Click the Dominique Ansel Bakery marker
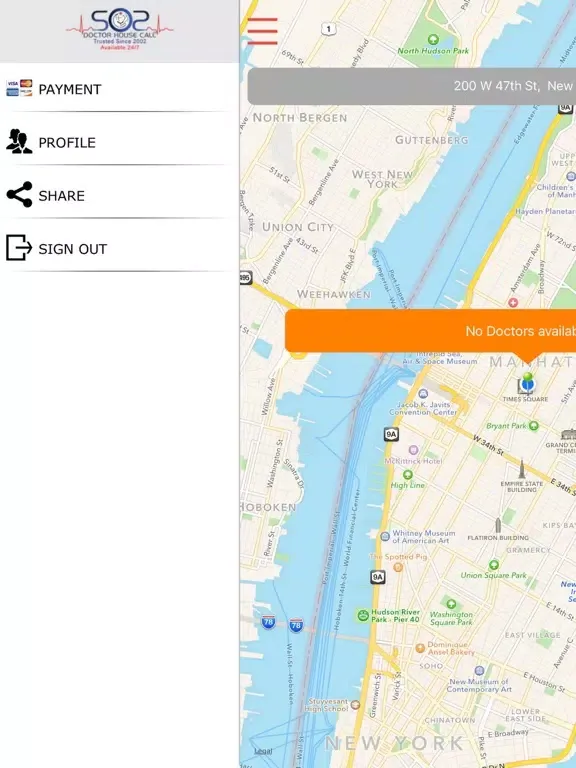This screenshot has height=768, width=576. pos(420,648)
